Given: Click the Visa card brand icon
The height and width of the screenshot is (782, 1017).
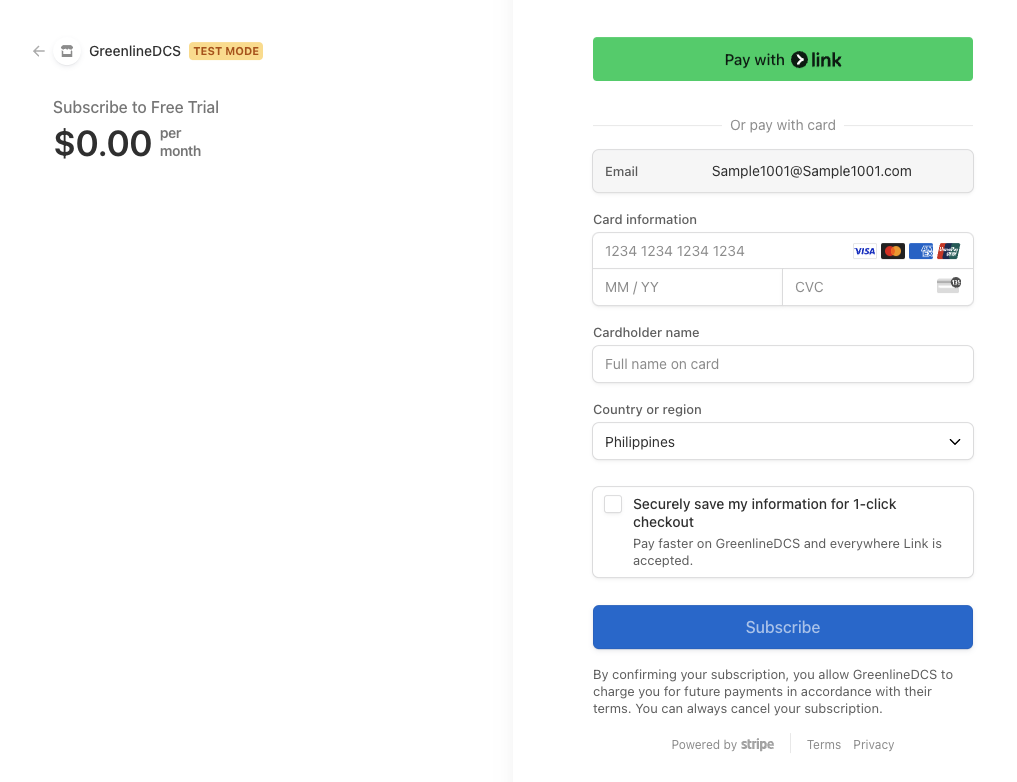Looking at the screenshot, I should coord(864,251).
